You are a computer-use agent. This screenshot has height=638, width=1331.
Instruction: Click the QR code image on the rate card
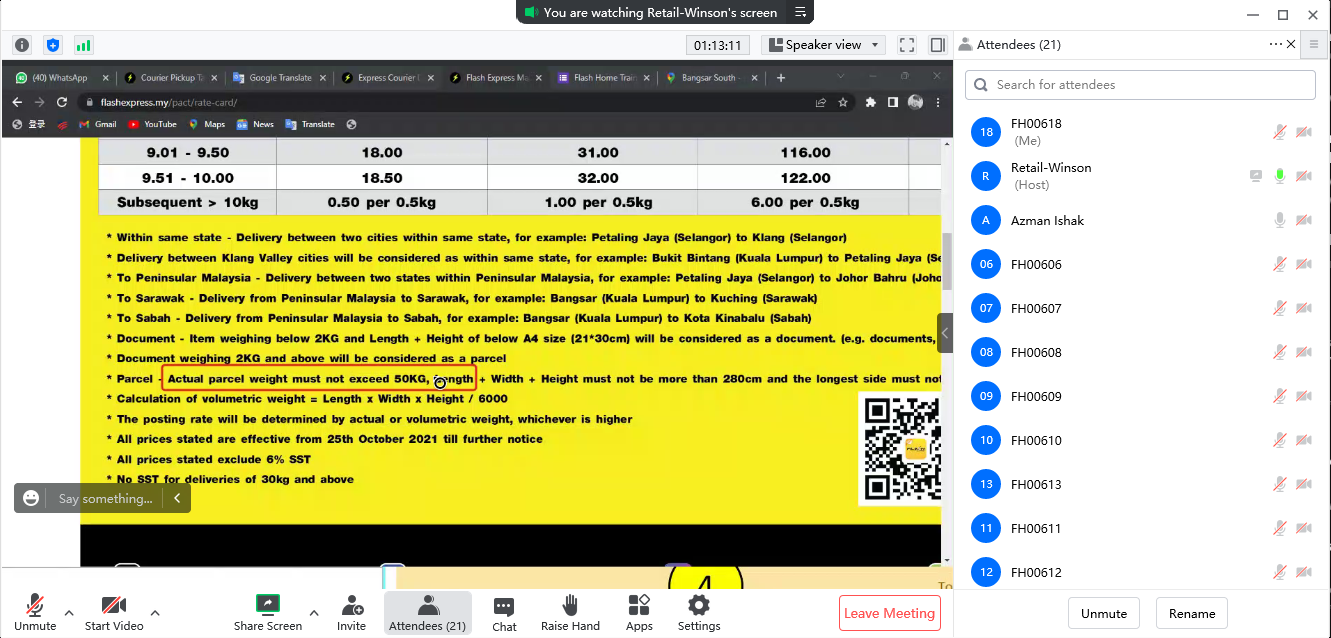[902, 449]
